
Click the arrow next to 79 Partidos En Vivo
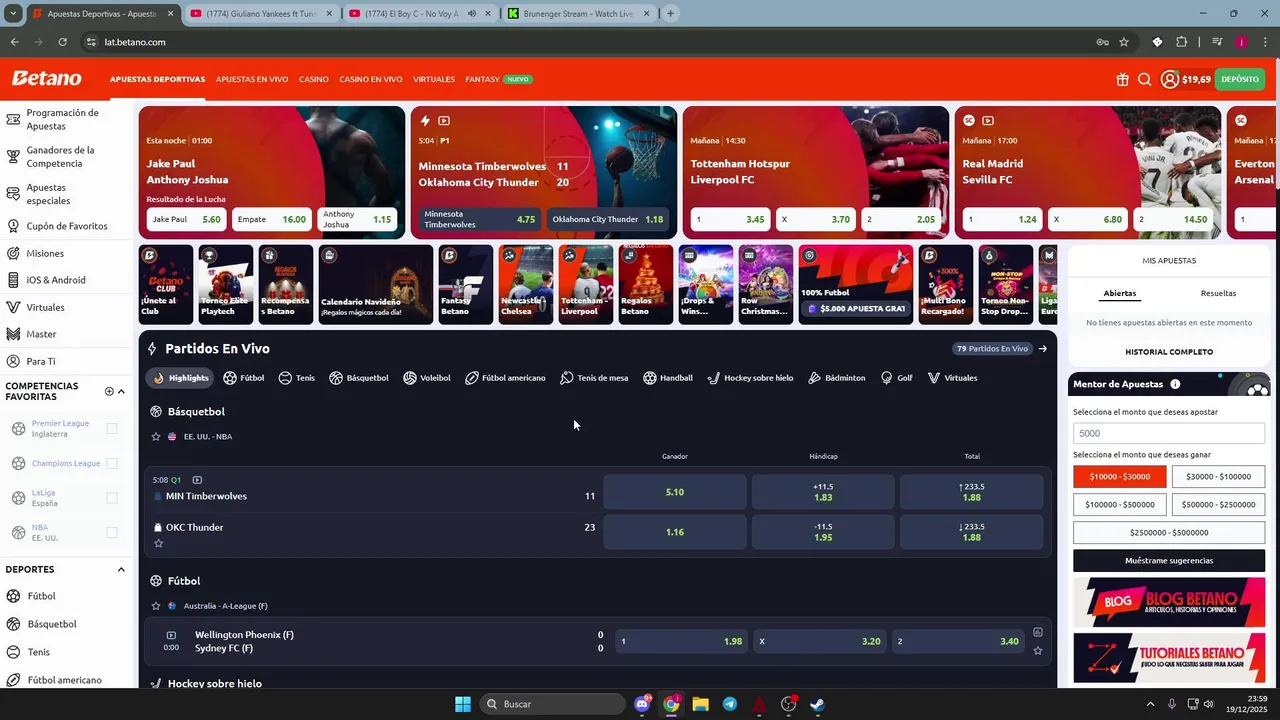[1042, 349]
